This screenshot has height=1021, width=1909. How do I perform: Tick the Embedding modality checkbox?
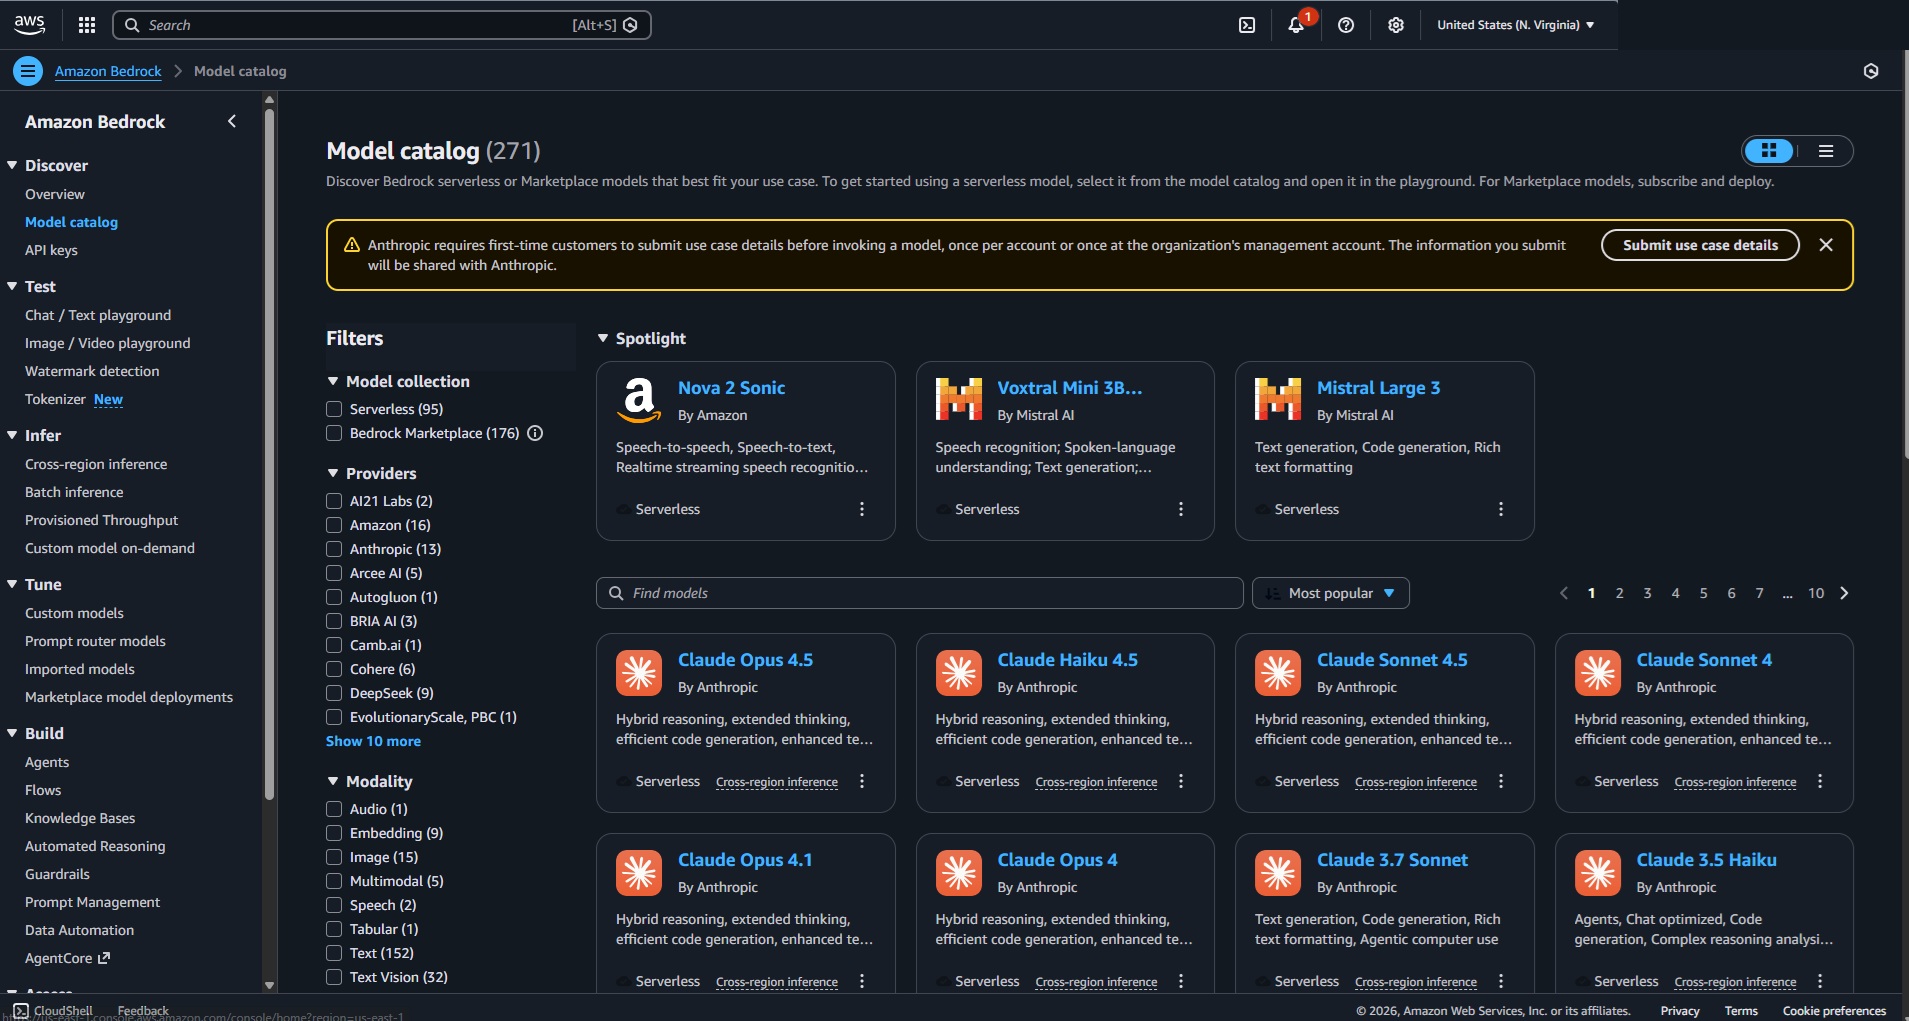(x=334, y=833)
